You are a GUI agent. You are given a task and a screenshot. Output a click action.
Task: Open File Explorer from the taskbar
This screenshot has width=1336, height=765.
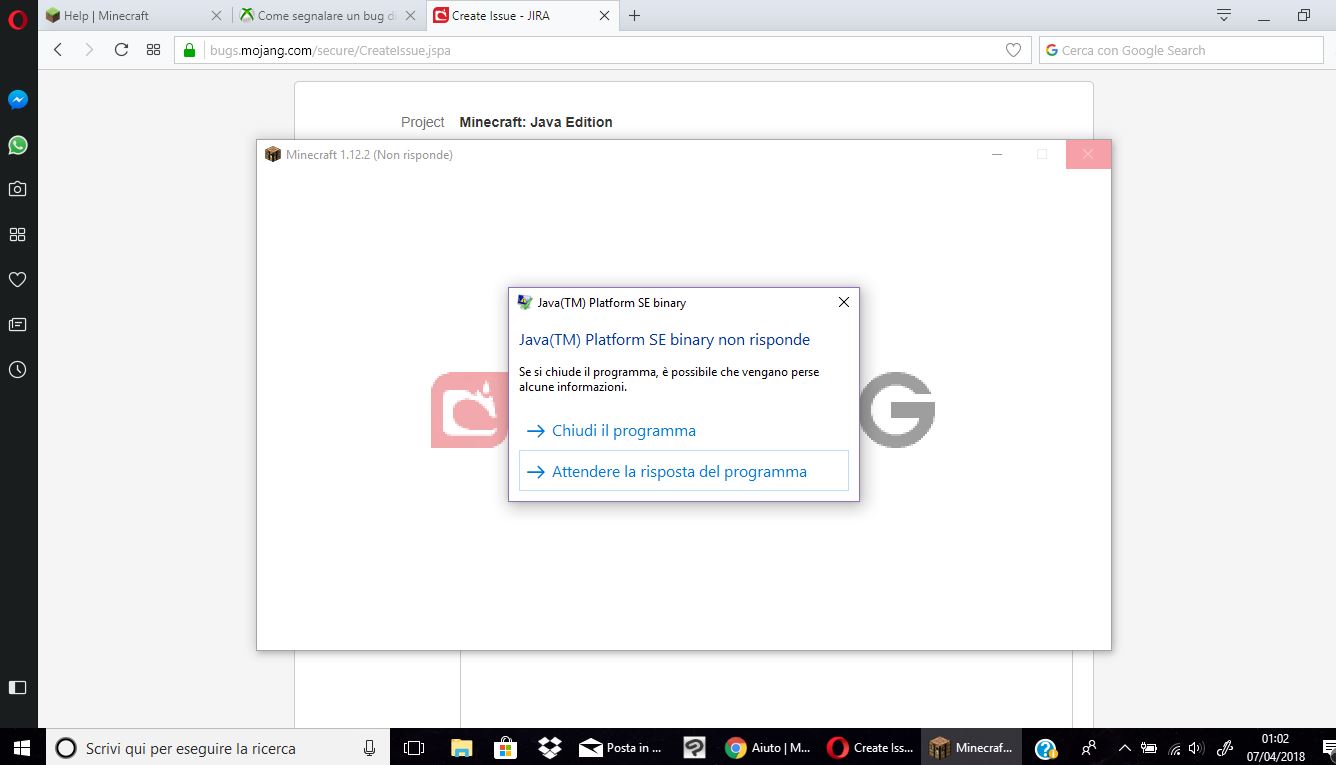pos(461,747)
